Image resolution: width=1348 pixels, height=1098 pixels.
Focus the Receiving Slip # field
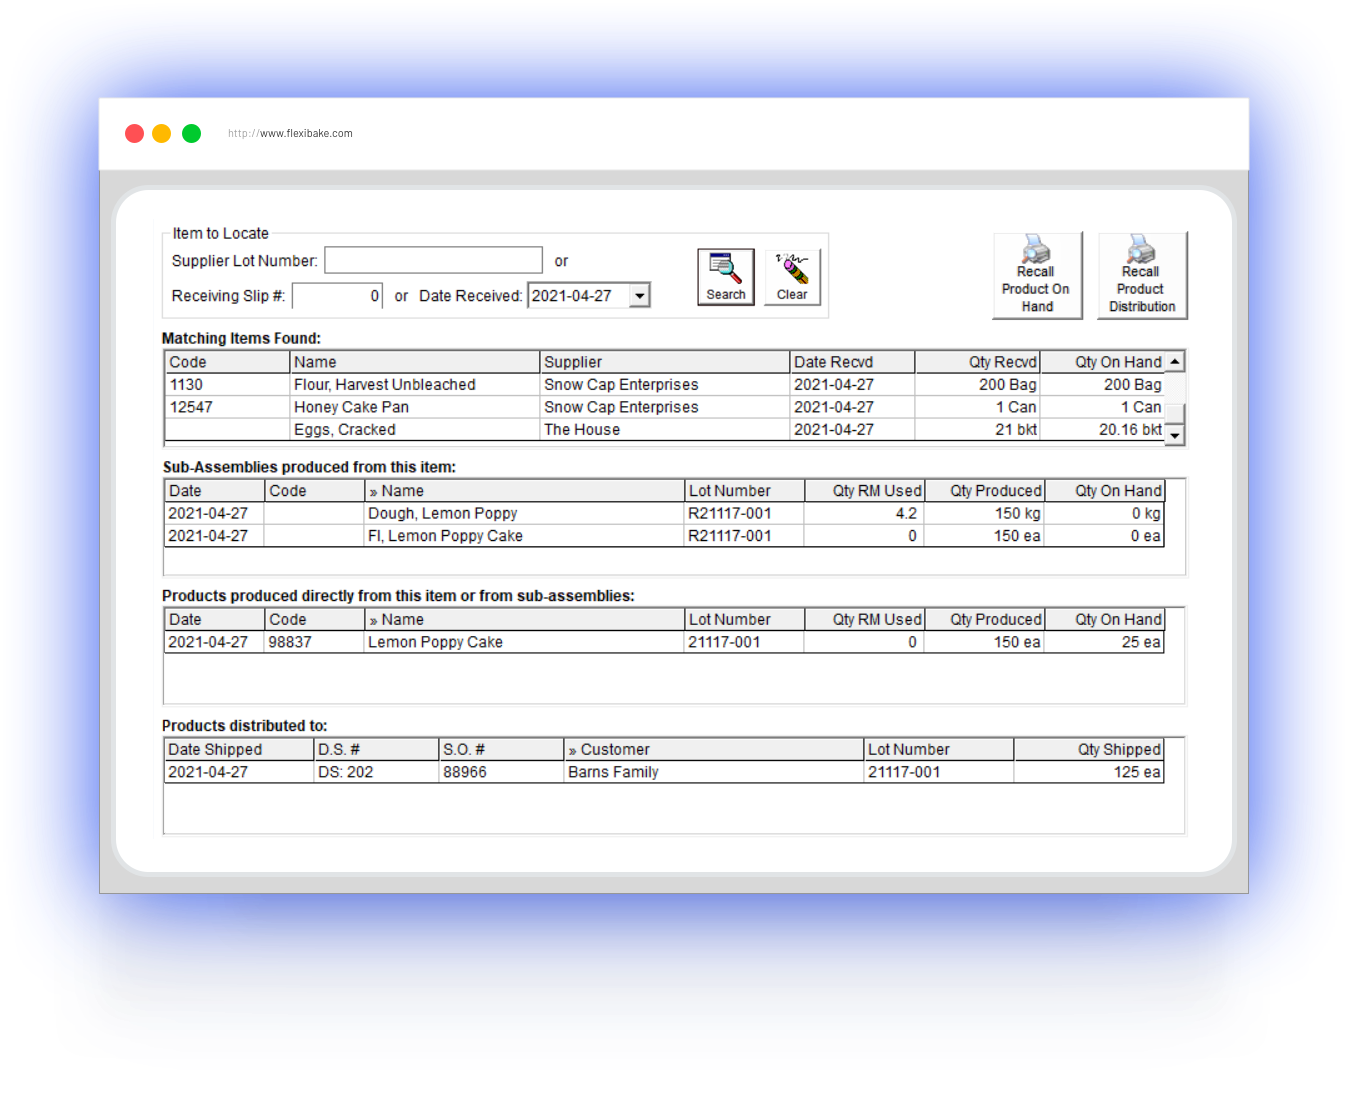coord(337,296)
